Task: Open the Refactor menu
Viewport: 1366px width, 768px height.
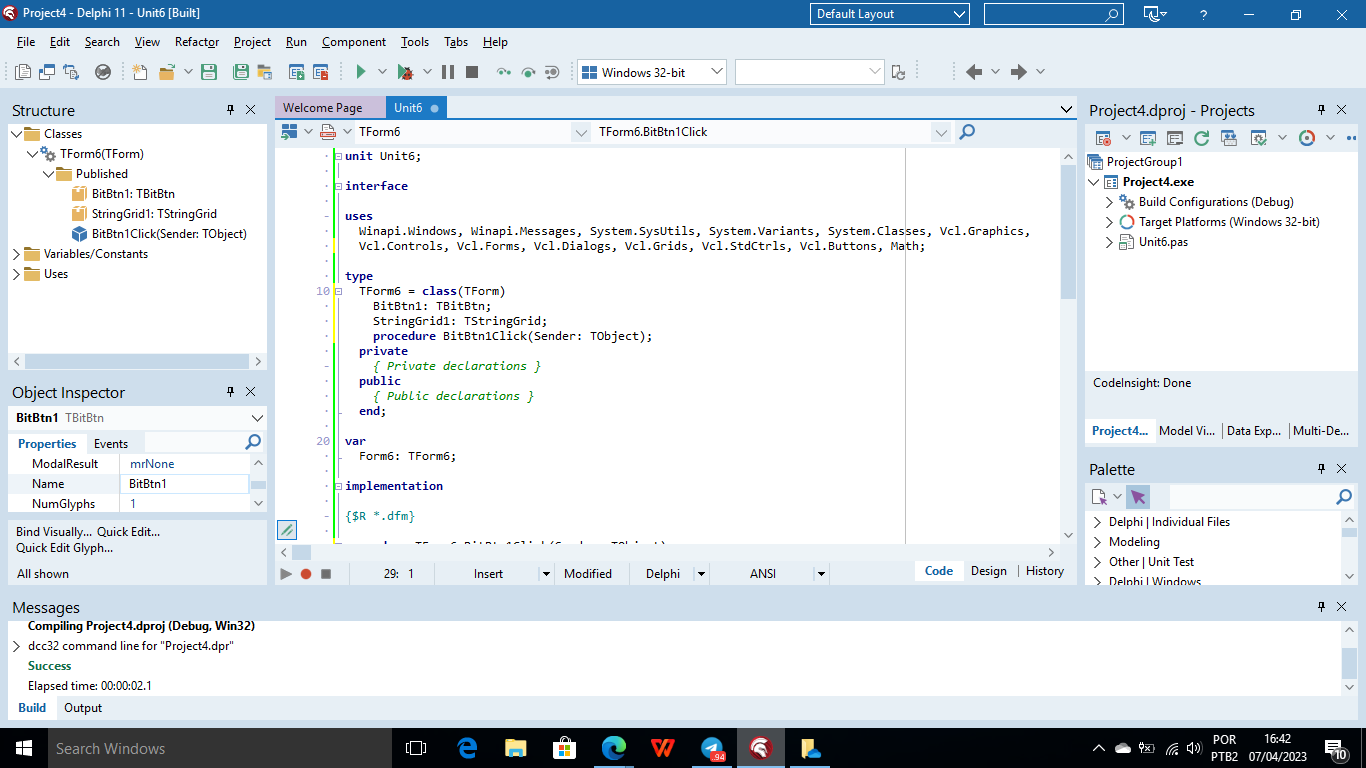Action: (x=197, y=42)
